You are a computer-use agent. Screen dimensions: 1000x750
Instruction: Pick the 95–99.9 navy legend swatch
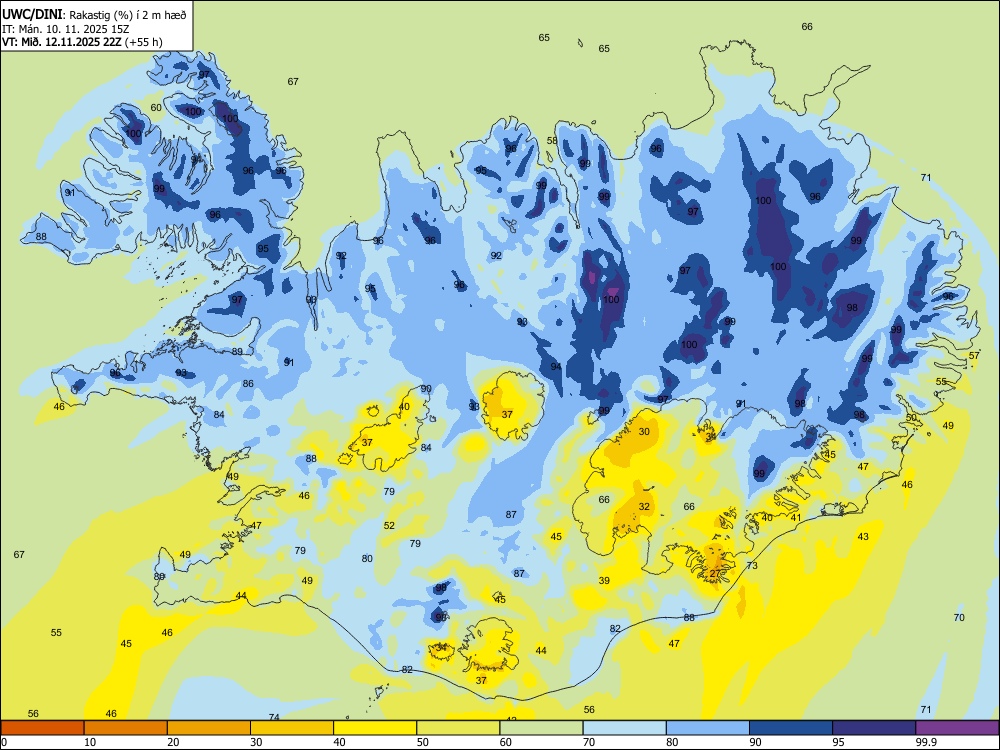[874, 728]
